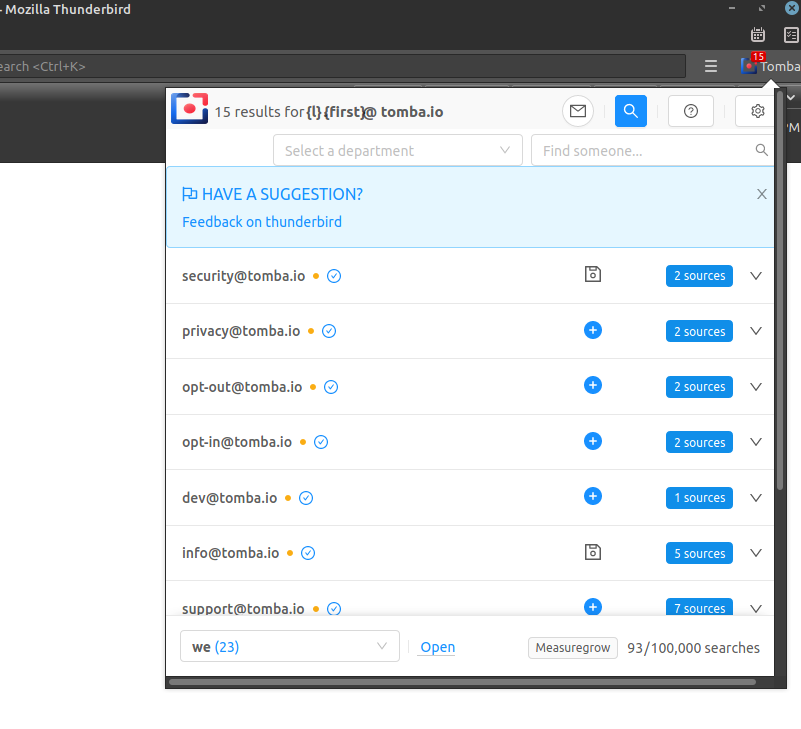801x729 pixels.
Task: Select the info@tomba.io email text
Action: [230, 553]
